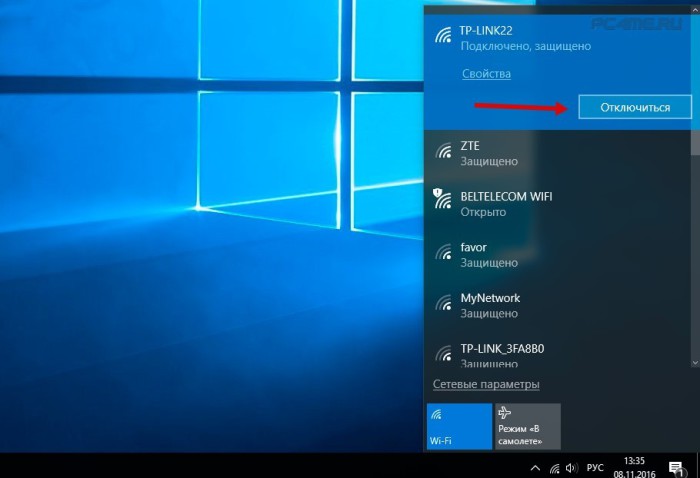Switch input language via РУС indicator
Viewport: 700px width, 478px height.
pos(595,468)
